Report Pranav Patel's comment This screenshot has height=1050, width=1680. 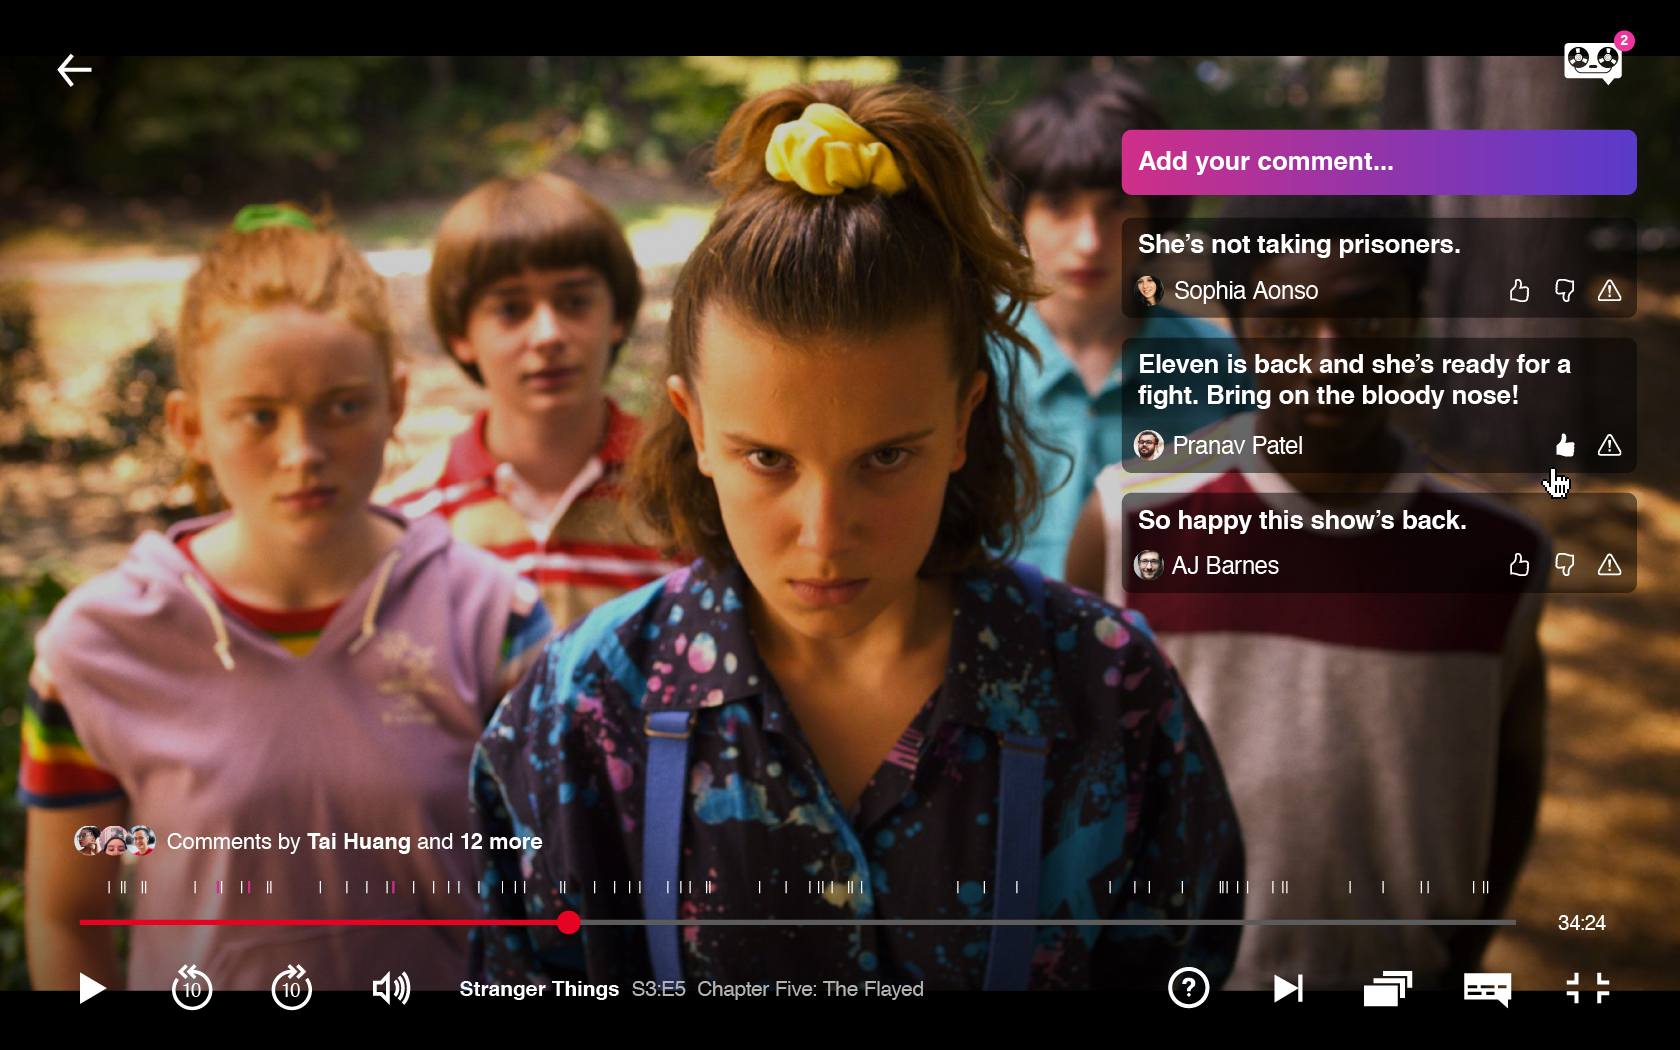click(1609, 445)
